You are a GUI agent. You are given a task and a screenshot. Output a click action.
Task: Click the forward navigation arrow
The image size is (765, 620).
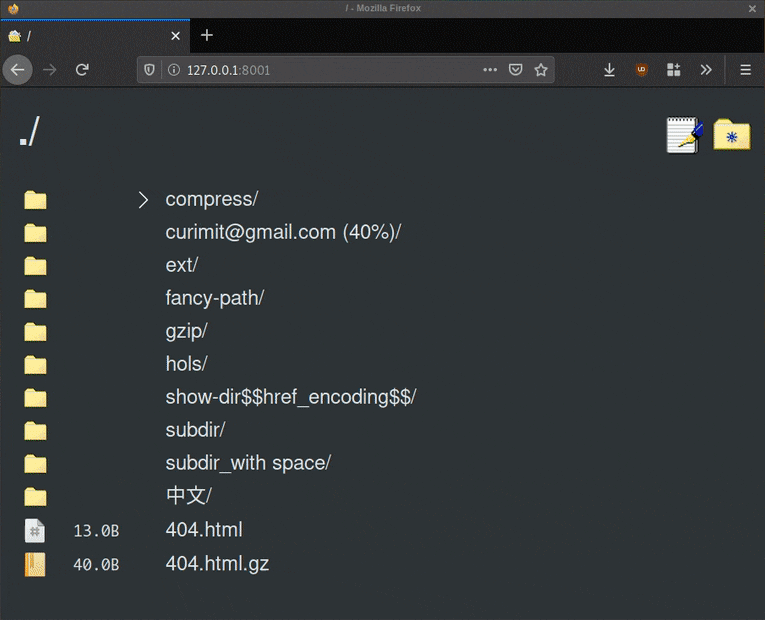(49, 70)
